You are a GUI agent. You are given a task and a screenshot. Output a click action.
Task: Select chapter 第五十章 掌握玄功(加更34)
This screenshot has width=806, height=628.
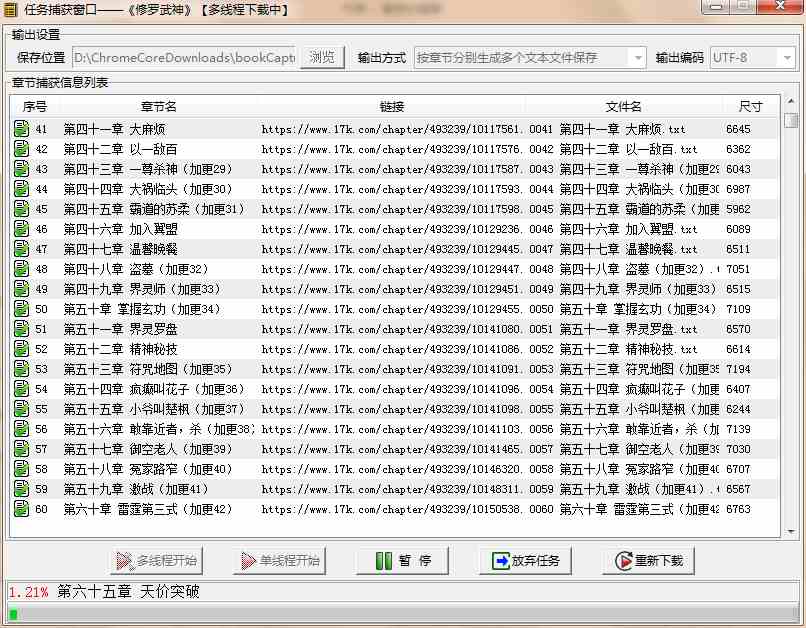point(142,309)
